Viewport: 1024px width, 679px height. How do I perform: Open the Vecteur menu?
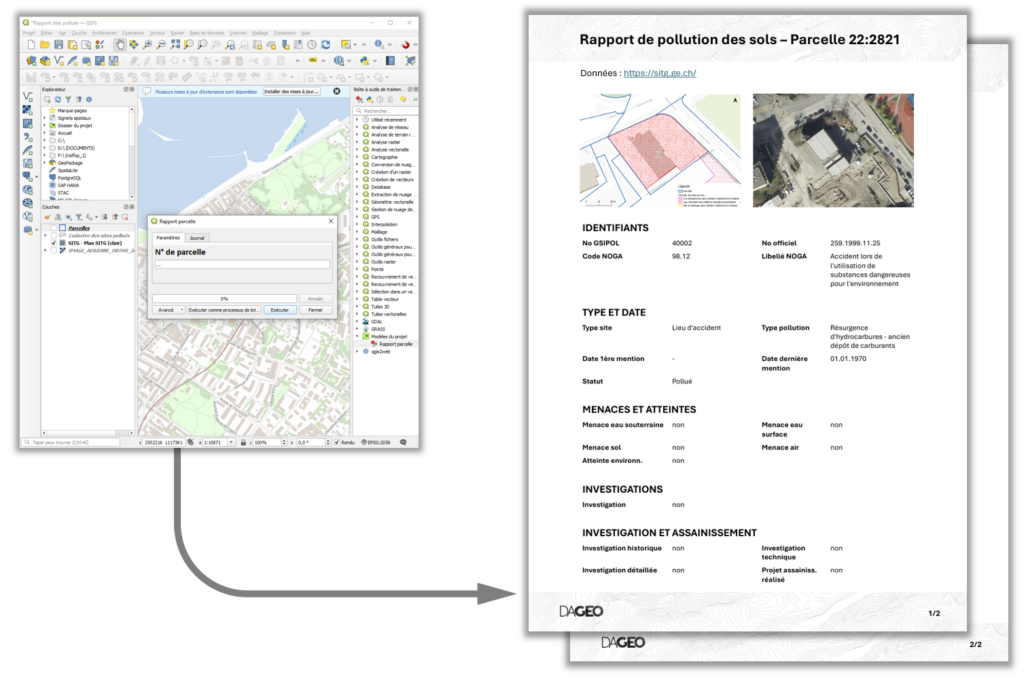pyautogui.click(x=154, y=32)
